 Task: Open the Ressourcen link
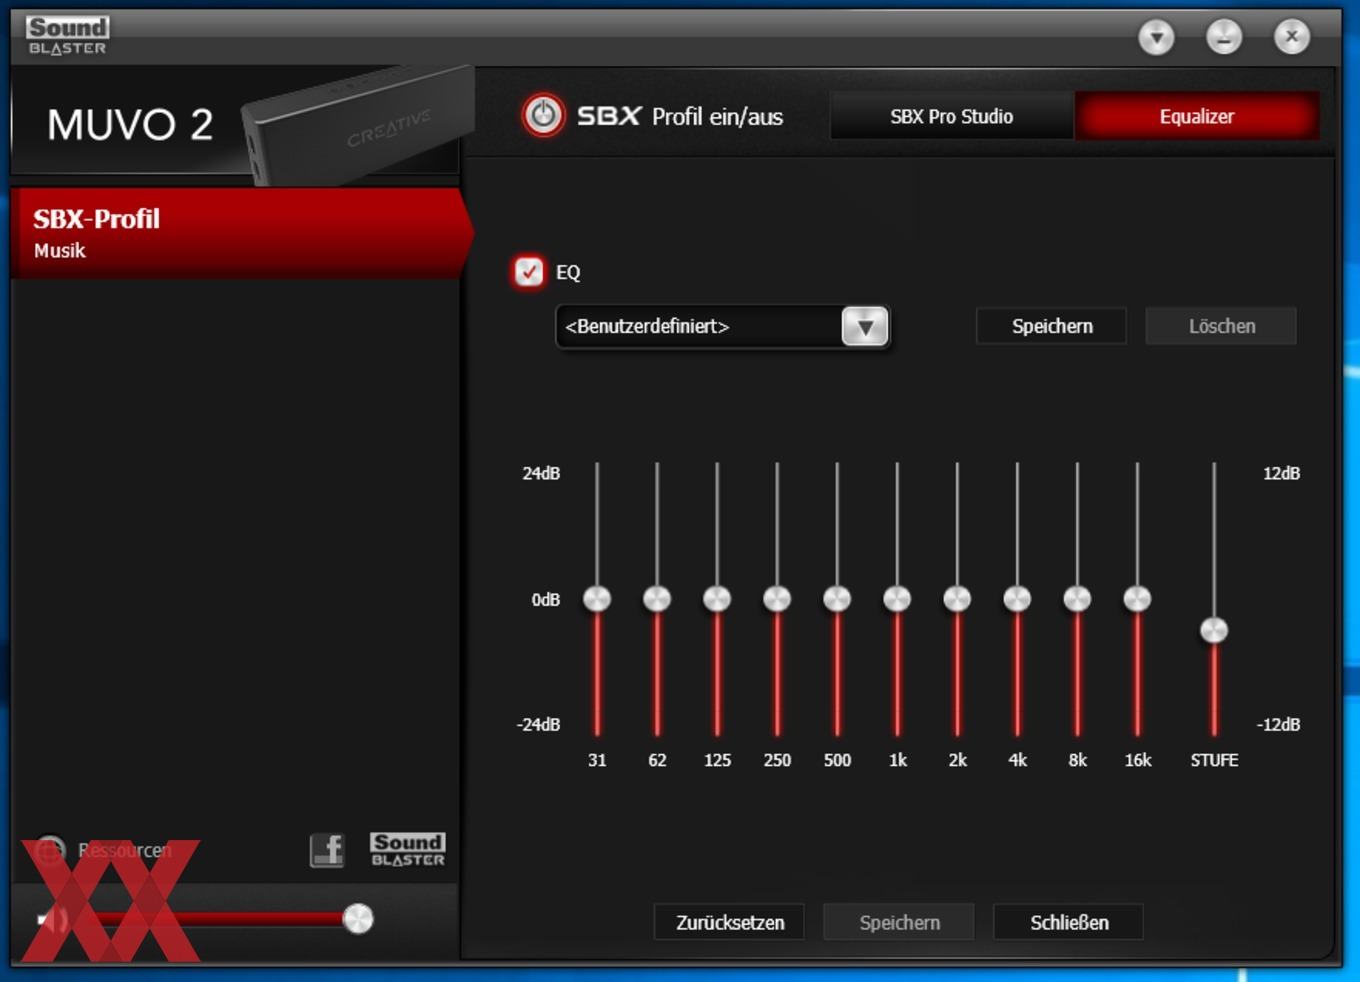(x=125, y=850)
